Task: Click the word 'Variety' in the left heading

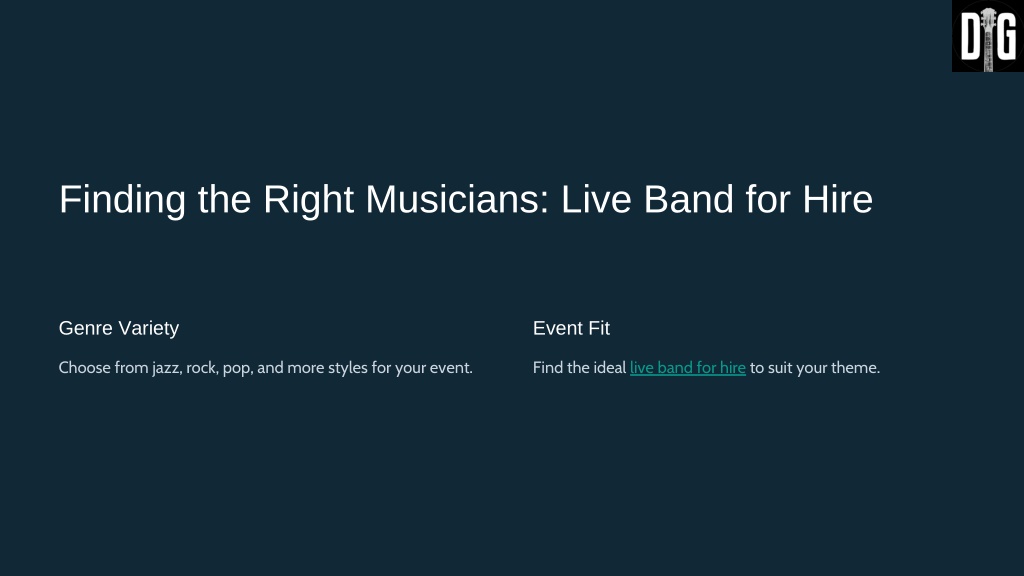Action: 149,328
